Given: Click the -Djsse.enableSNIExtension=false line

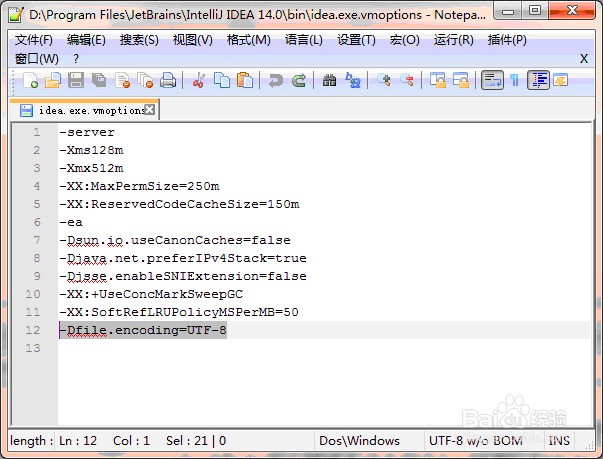Looking at the screenshot, I should tap(183, 276).
